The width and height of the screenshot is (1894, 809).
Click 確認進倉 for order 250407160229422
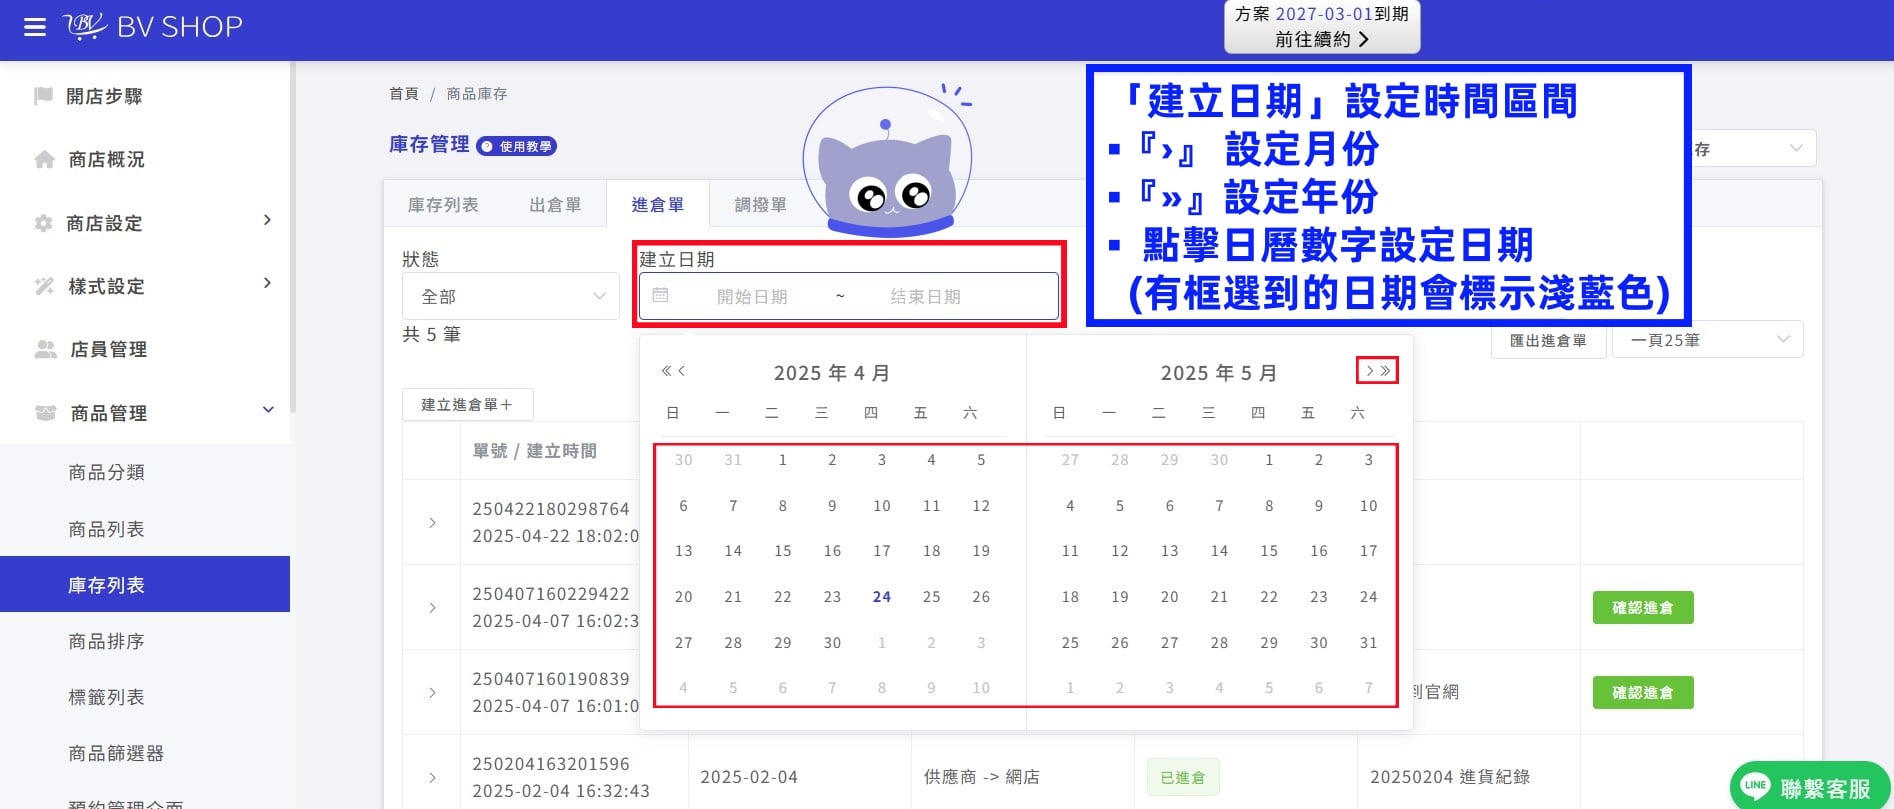coord(1643,608)
